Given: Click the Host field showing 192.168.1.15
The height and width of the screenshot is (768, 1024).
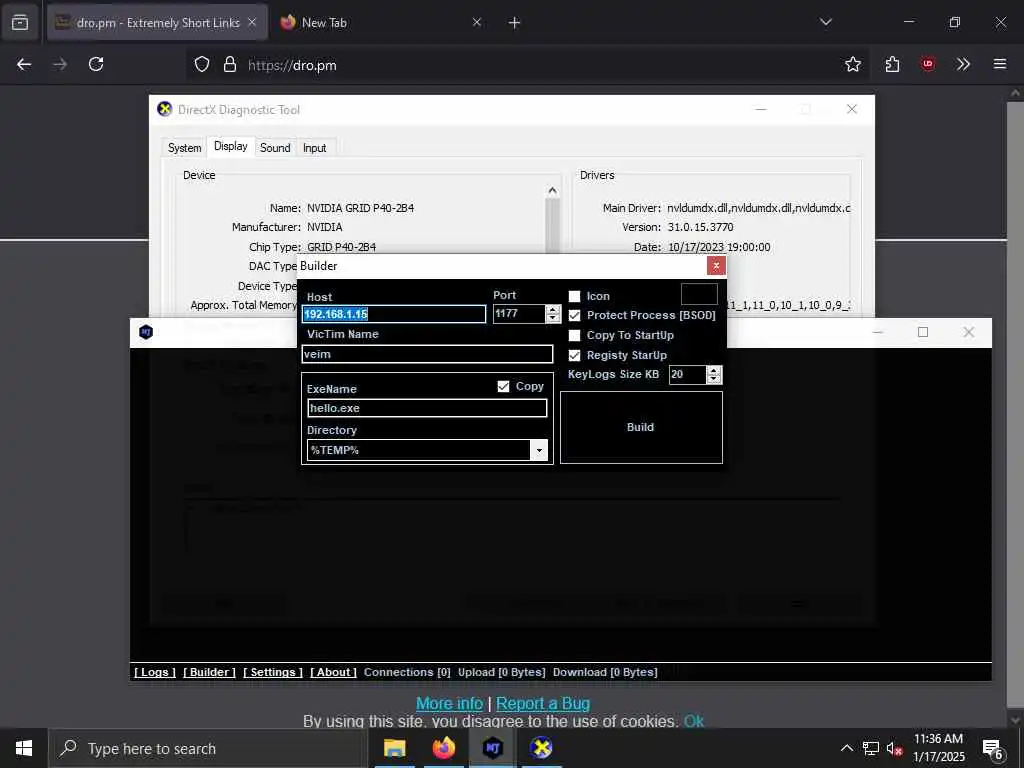Looking at the screenshot, I should click(394, 314).
